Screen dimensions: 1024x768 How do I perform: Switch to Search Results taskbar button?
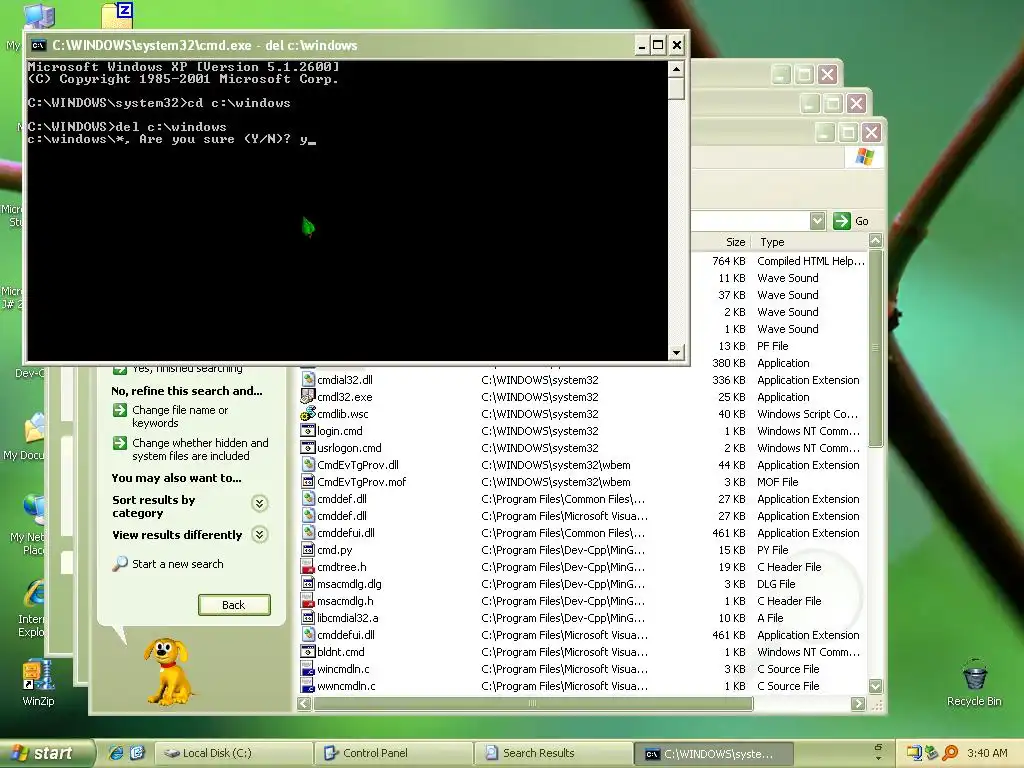554,753
